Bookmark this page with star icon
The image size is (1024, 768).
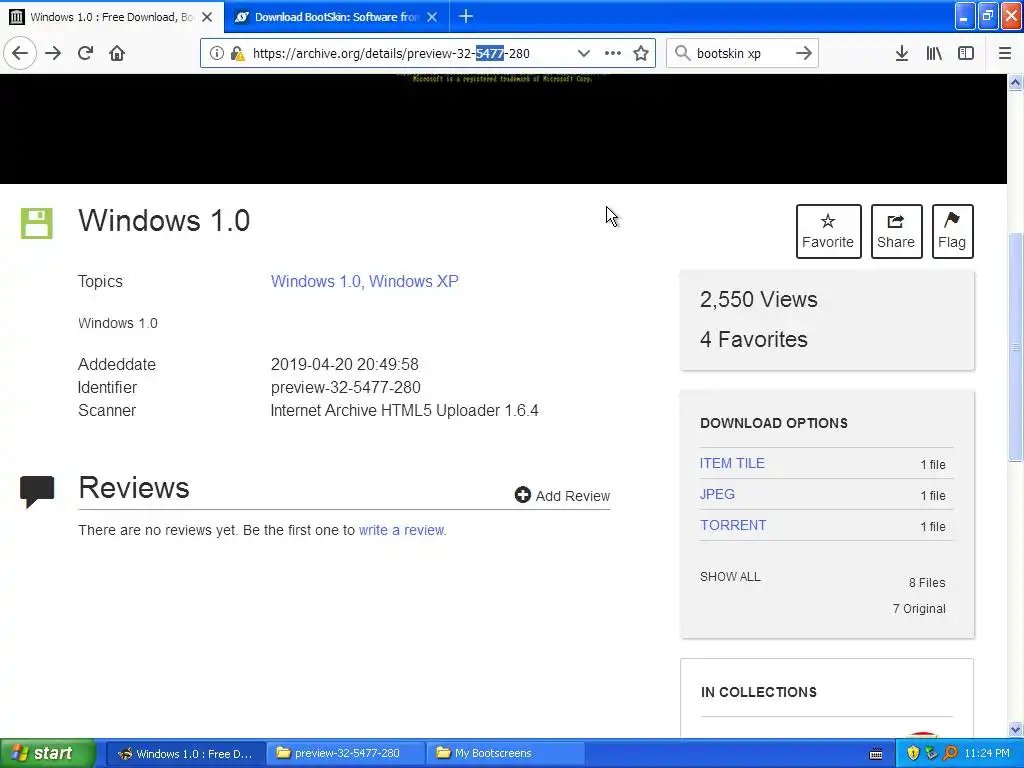[641, 53]
